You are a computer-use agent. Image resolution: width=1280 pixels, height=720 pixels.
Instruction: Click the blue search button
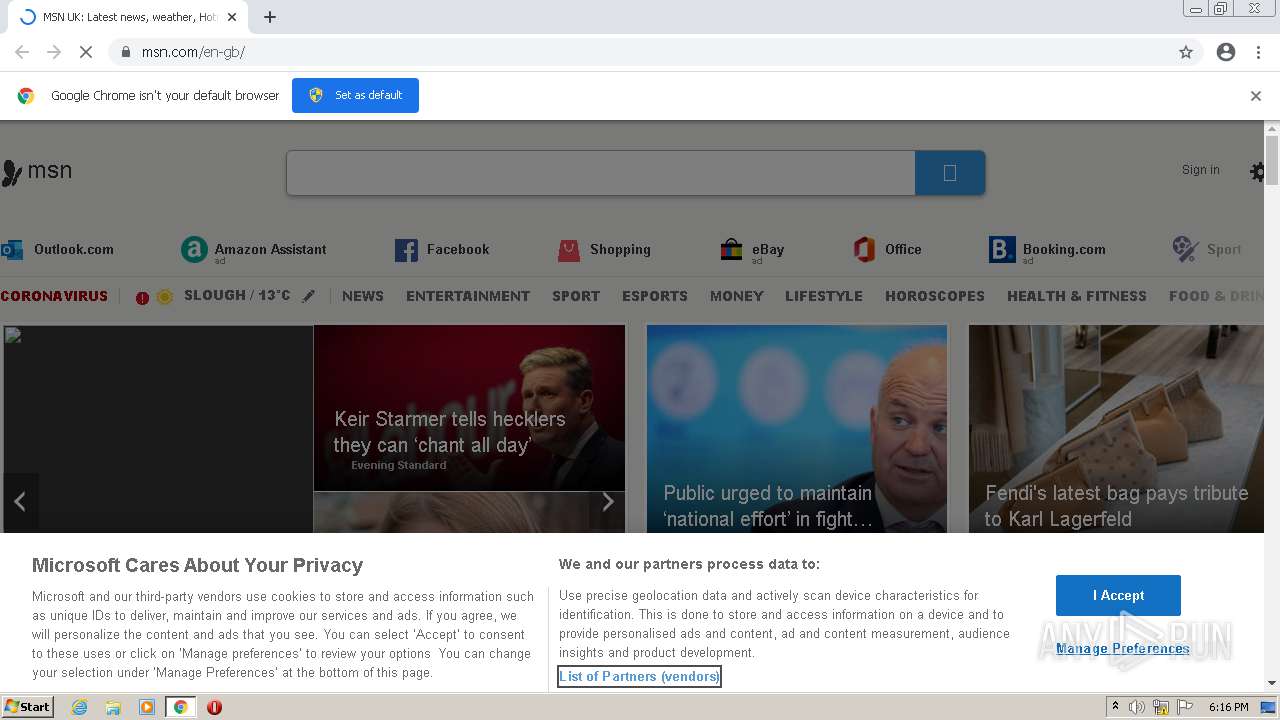tap(950, 173)
